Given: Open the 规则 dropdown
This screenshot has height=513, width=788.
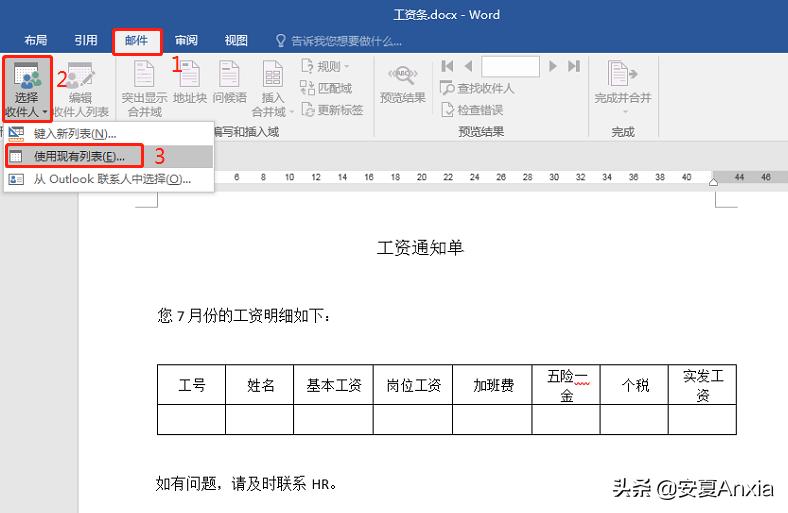Looking at the screenshot, I should click(x=325, y=66).
